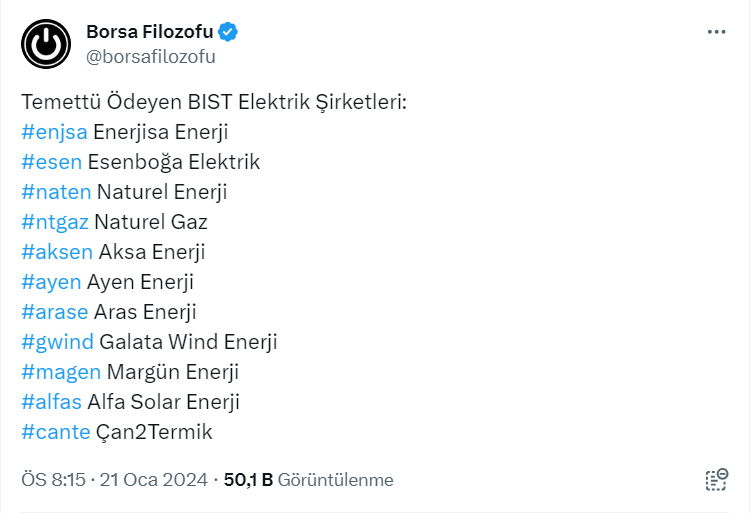Open the #aksen hashtag link
The height and width of the screenshot is (513, 752).
pos(56,252)
